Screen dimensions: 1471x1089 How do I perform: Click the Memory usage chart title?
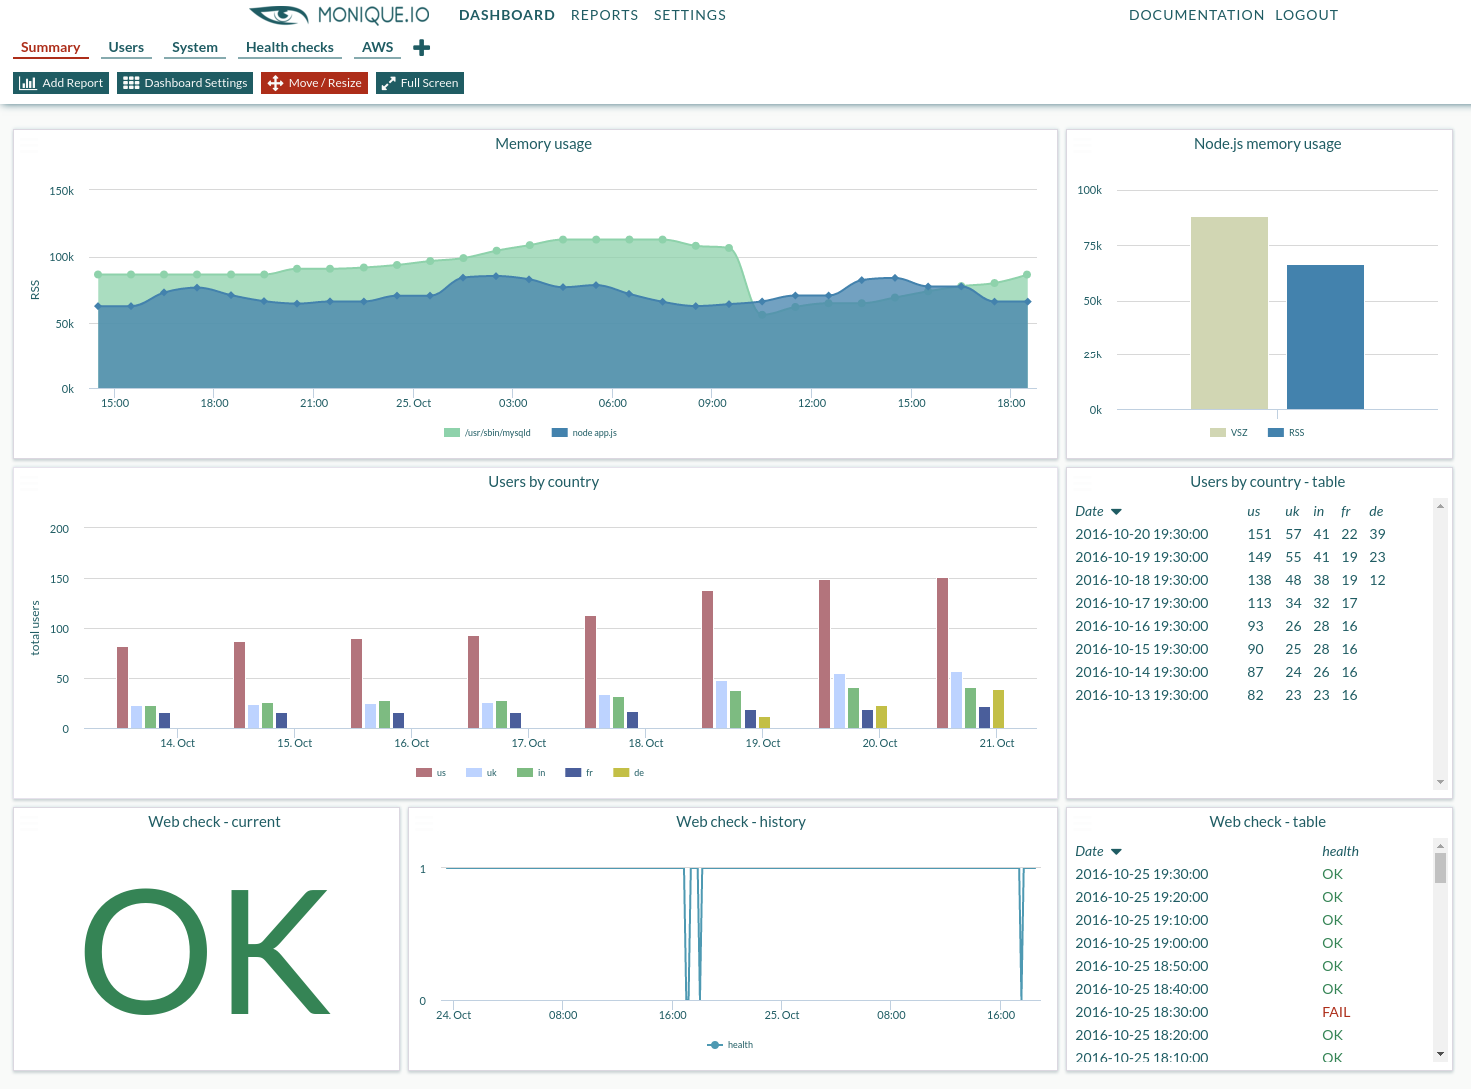click(543, 144)
